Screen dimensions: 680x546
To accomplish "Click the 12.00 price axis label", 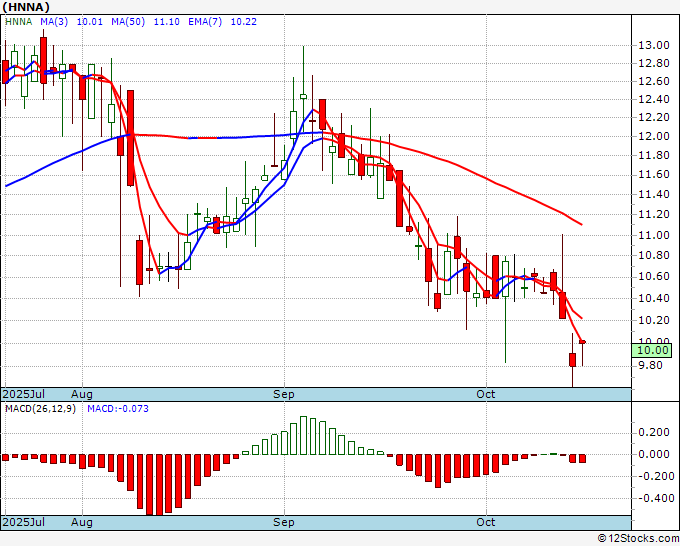I will pyautogui.click(x=654, y=136).
